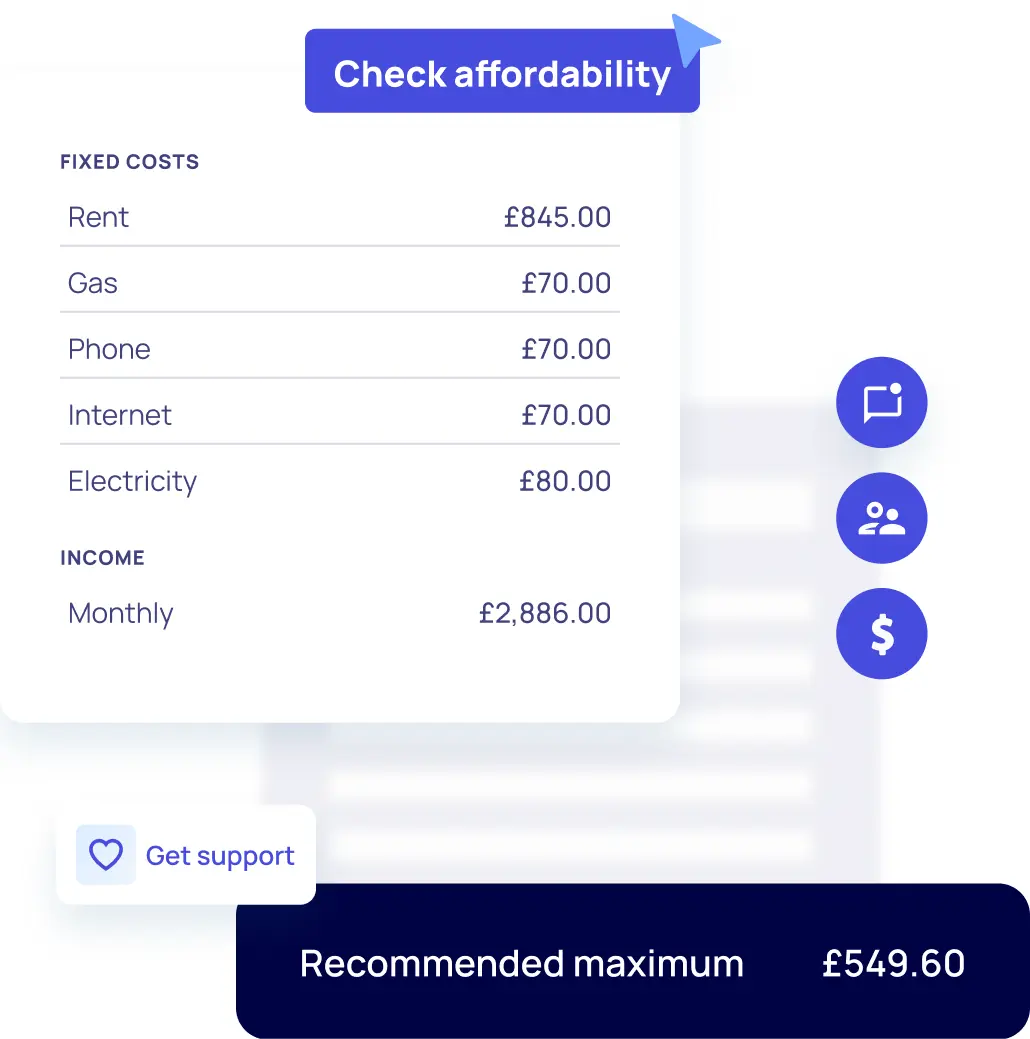The image size is (1030, 1039).
Task: Click the blue cursor arrow graphic
Action: [693, 40]
